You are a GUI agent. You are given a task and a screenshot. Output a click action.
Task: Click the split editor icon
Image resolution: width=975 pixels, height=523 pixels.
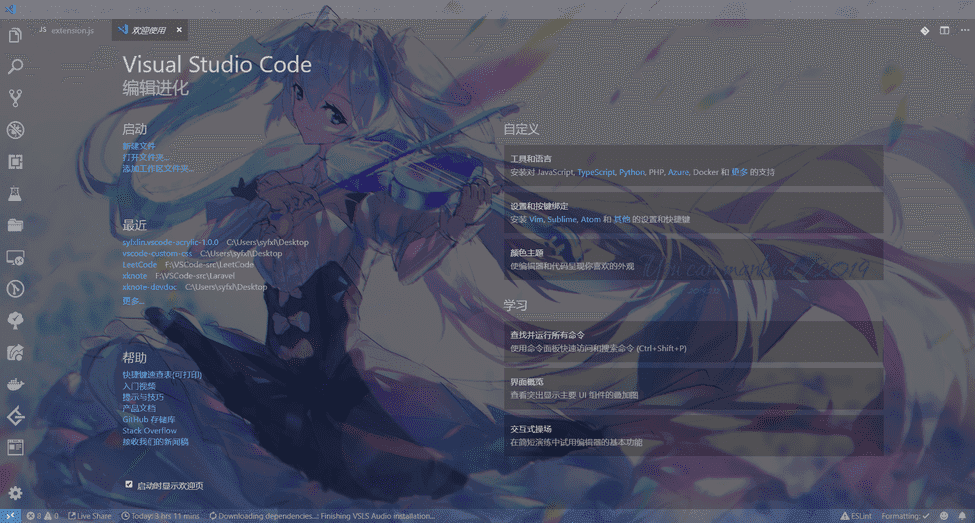click(x=944, y=31)
